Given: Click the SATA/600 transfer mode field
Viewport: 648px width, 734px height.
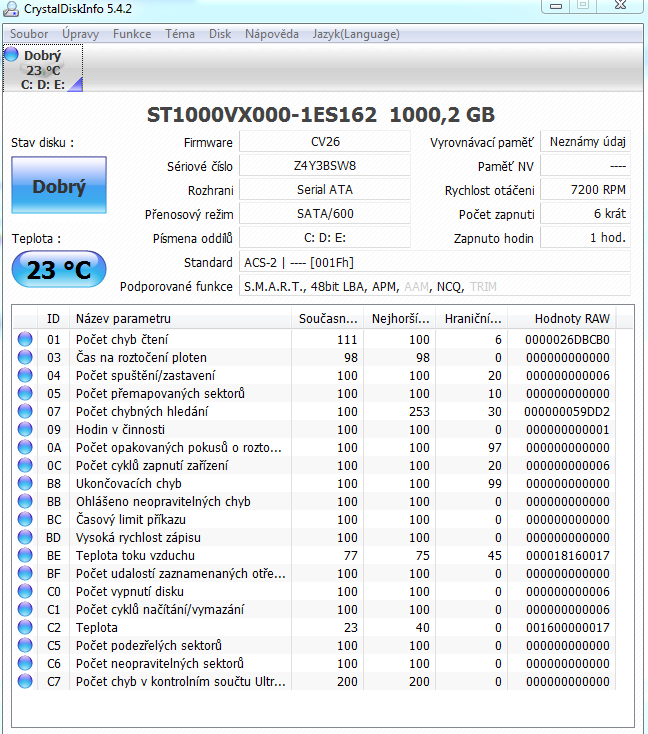Looking at the screenshot, I should [325, 213].
